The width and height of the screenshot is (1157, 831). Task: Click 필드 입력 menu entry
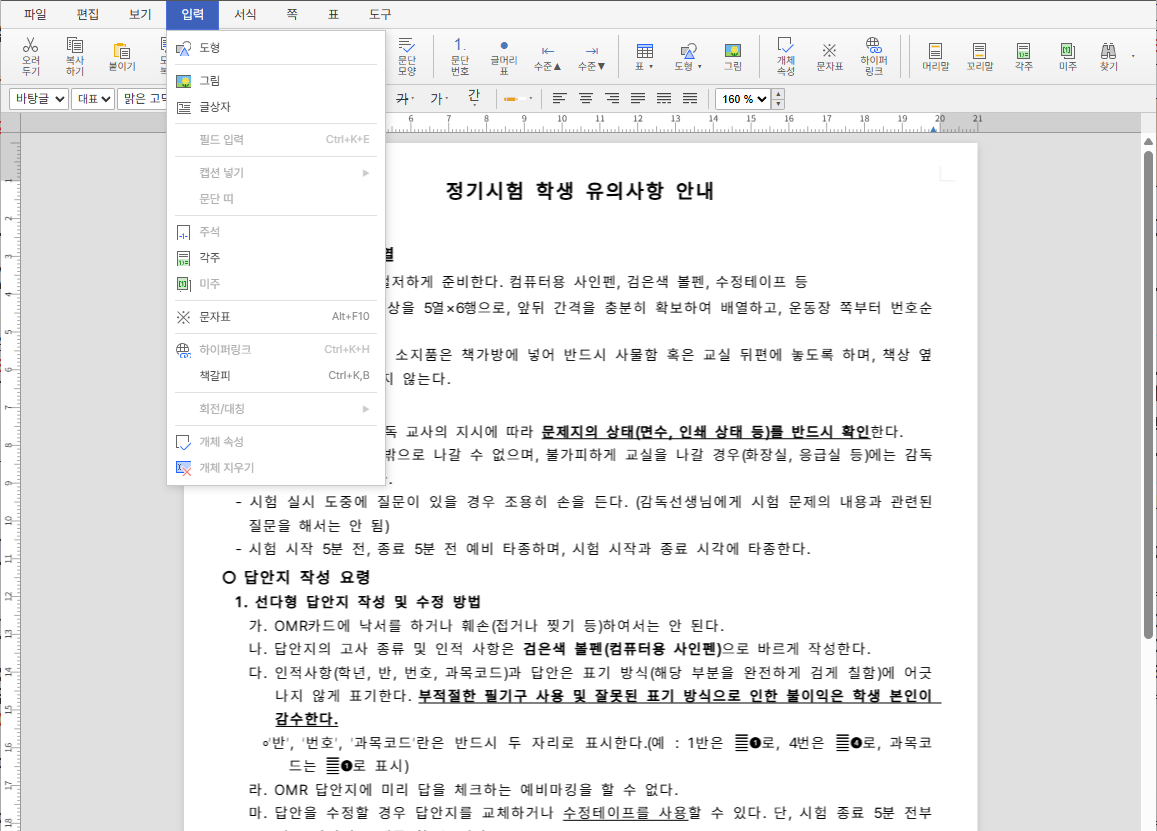coord(275,139)
